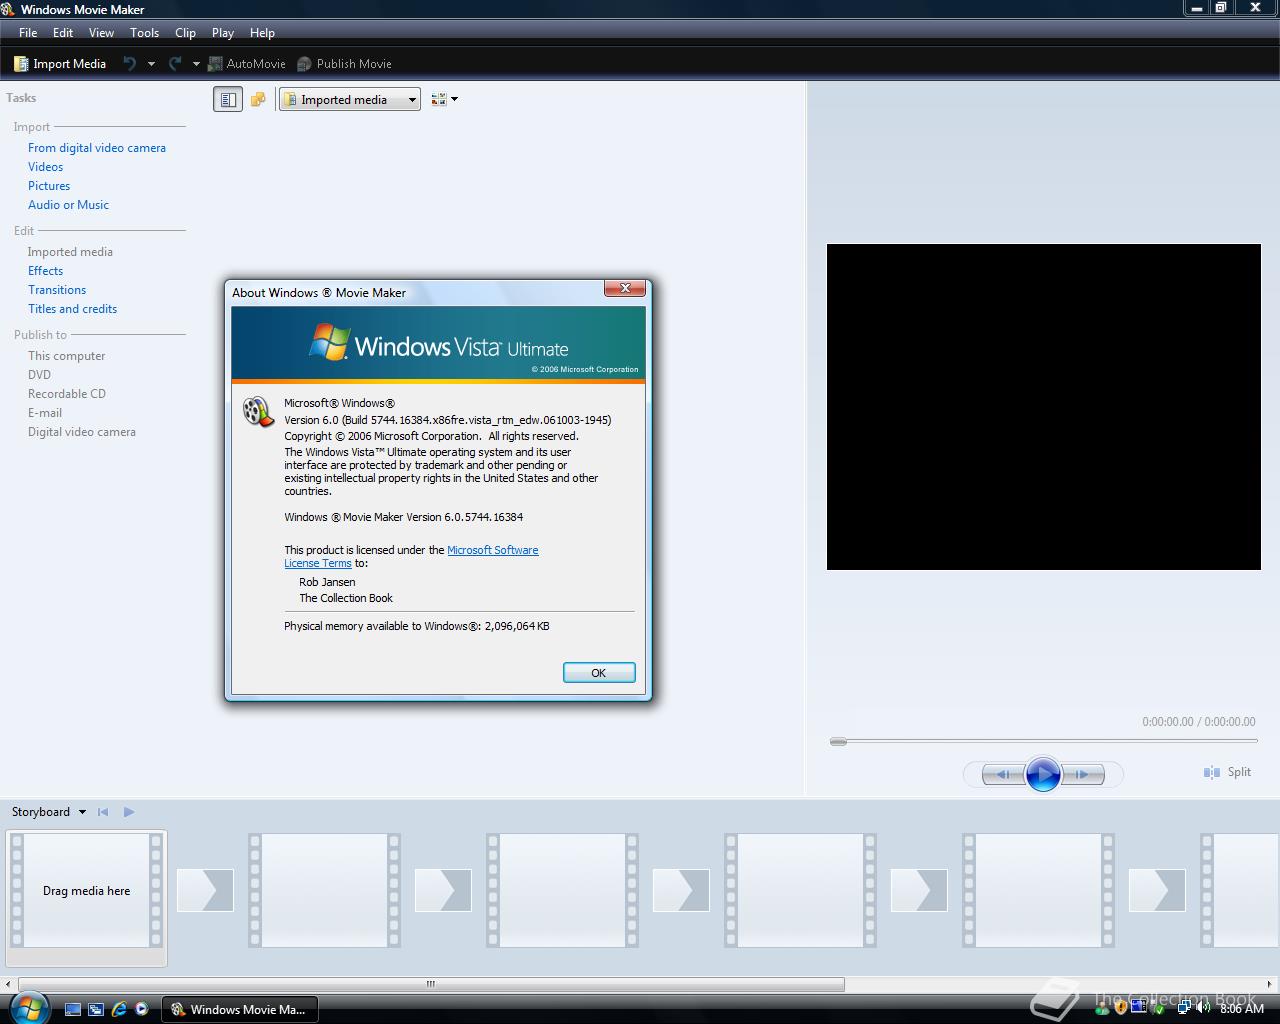Click the Split clip button
The width and height of the screenshot is (1280, 1024).
click(x=1228, y=772)
